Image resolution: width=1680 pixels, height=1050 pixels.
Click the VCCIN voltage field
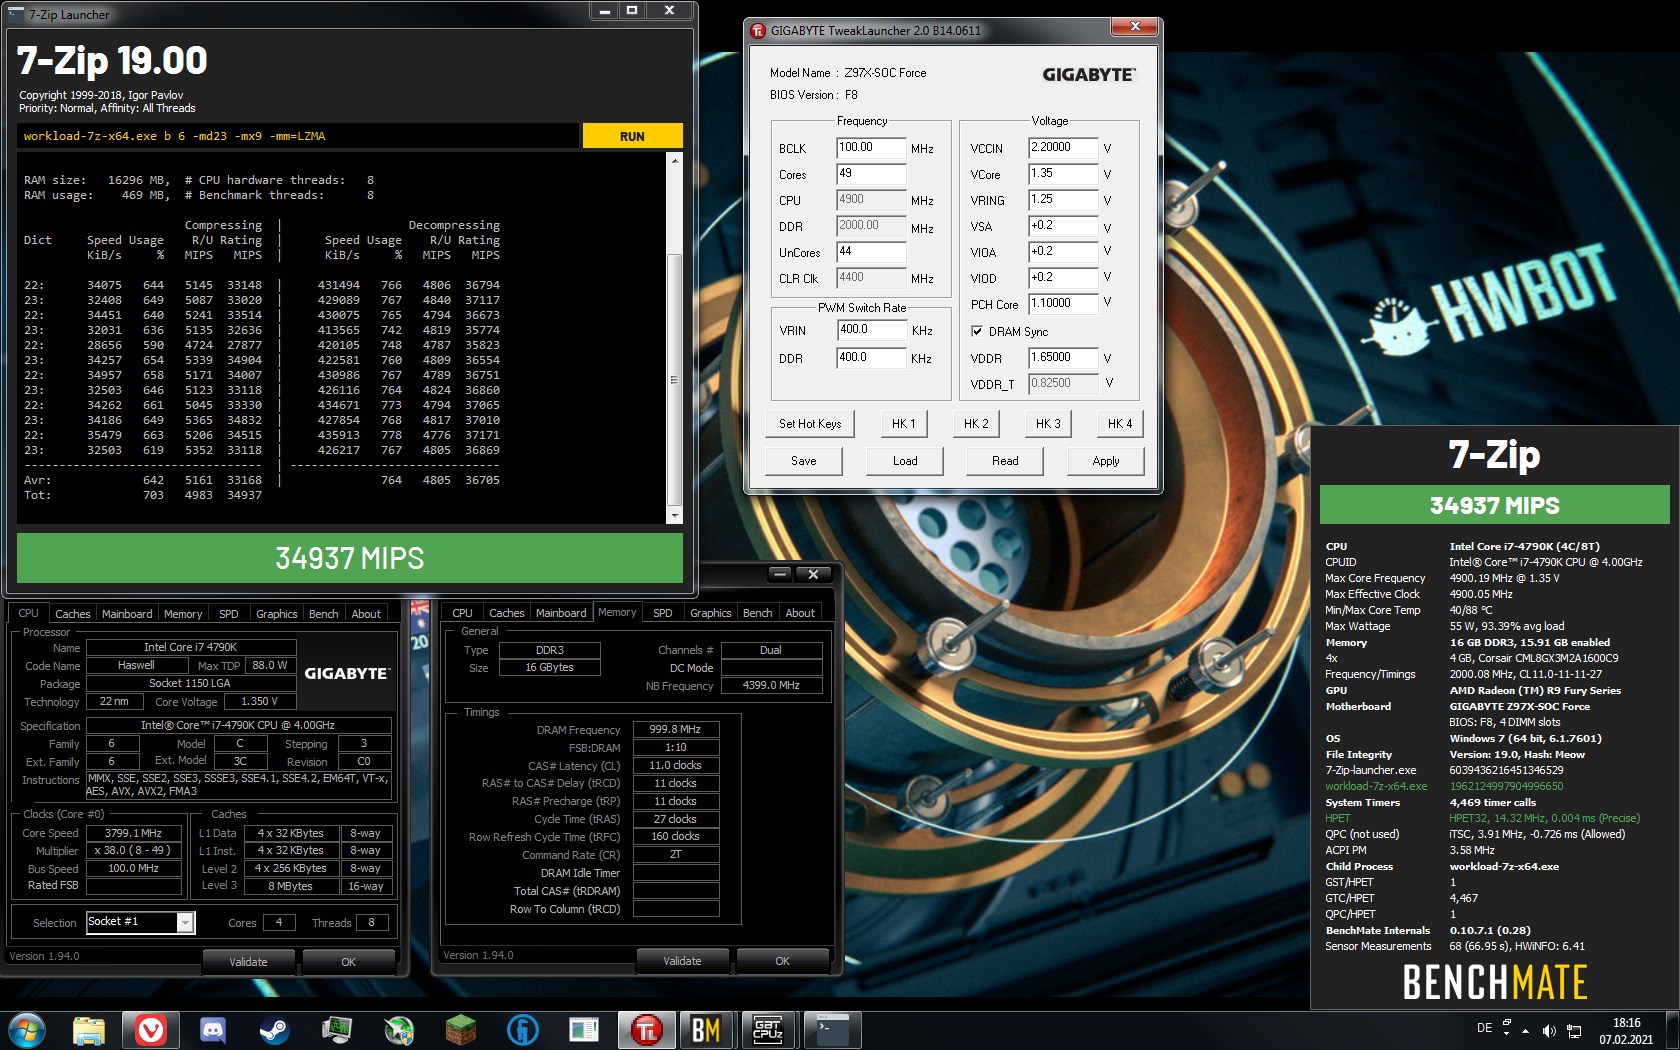pos(1063,147)
